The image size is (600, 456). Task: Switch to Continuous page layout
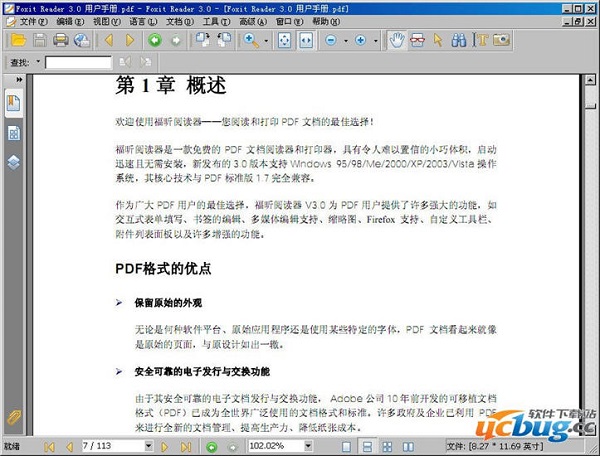(x=367, y=446)
